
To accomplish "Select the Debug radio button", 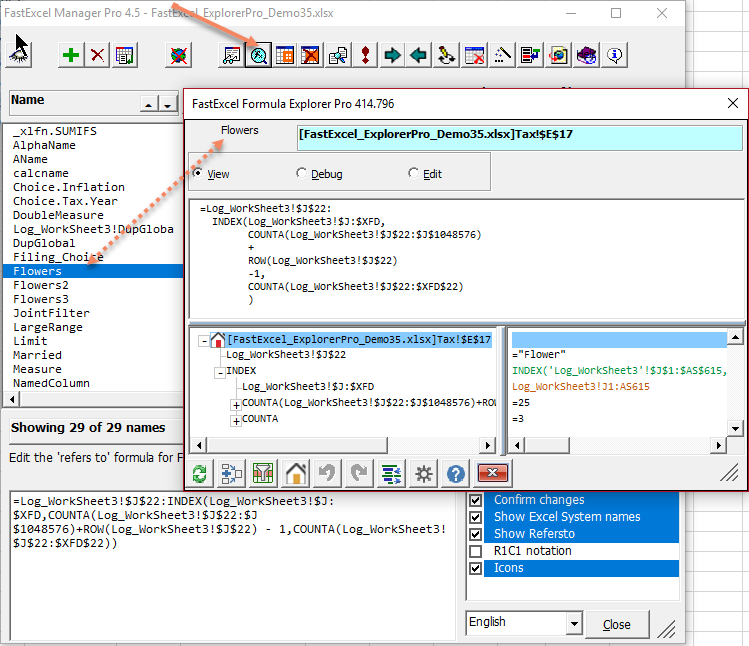I will [301, 173].
